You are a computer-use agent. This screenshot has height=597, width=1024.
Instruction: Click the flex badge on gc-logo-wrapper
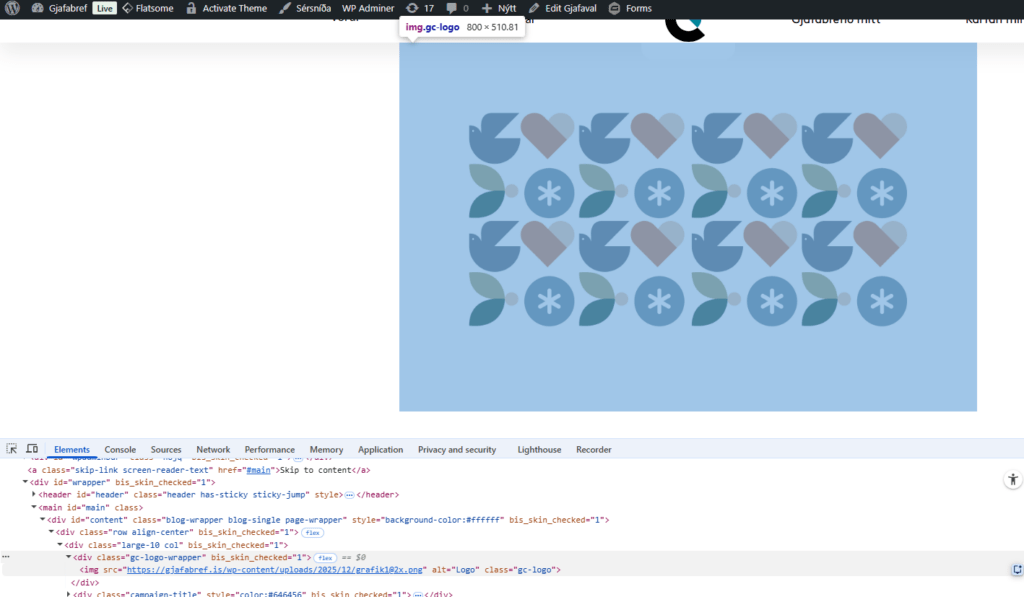pyautogui.click(x=325, y=557)
